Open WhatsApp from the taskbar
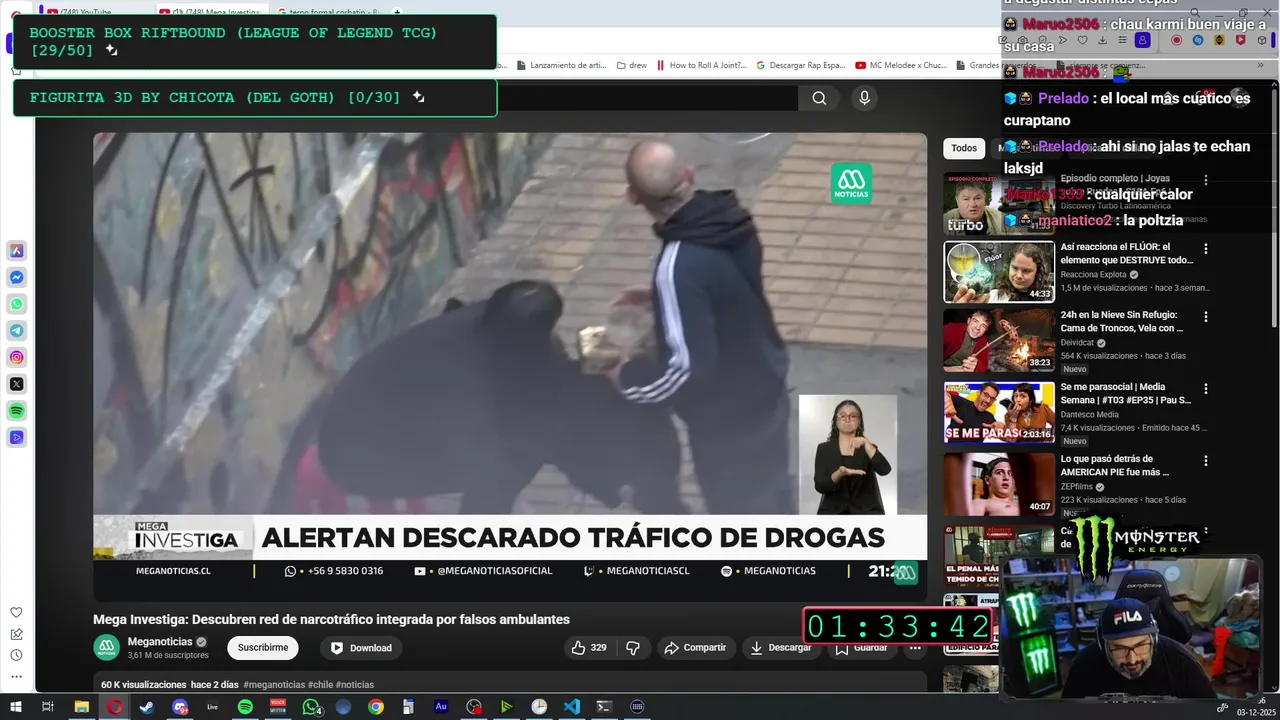This screenshot has height=720, width=1280. coord(311,707)
